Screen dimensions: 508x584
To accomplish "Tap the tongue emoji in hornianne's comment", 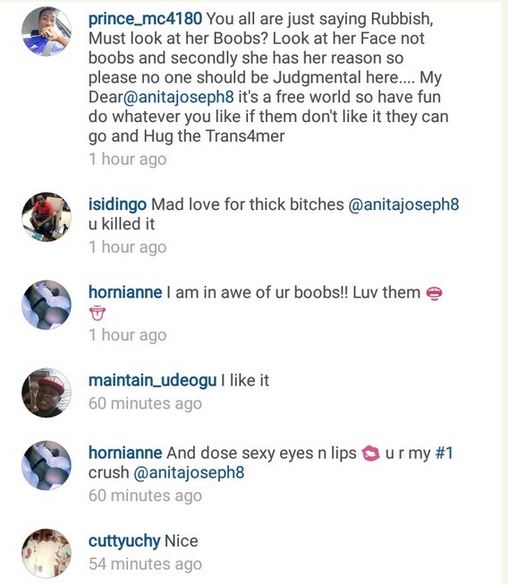I will click(97, 313).
